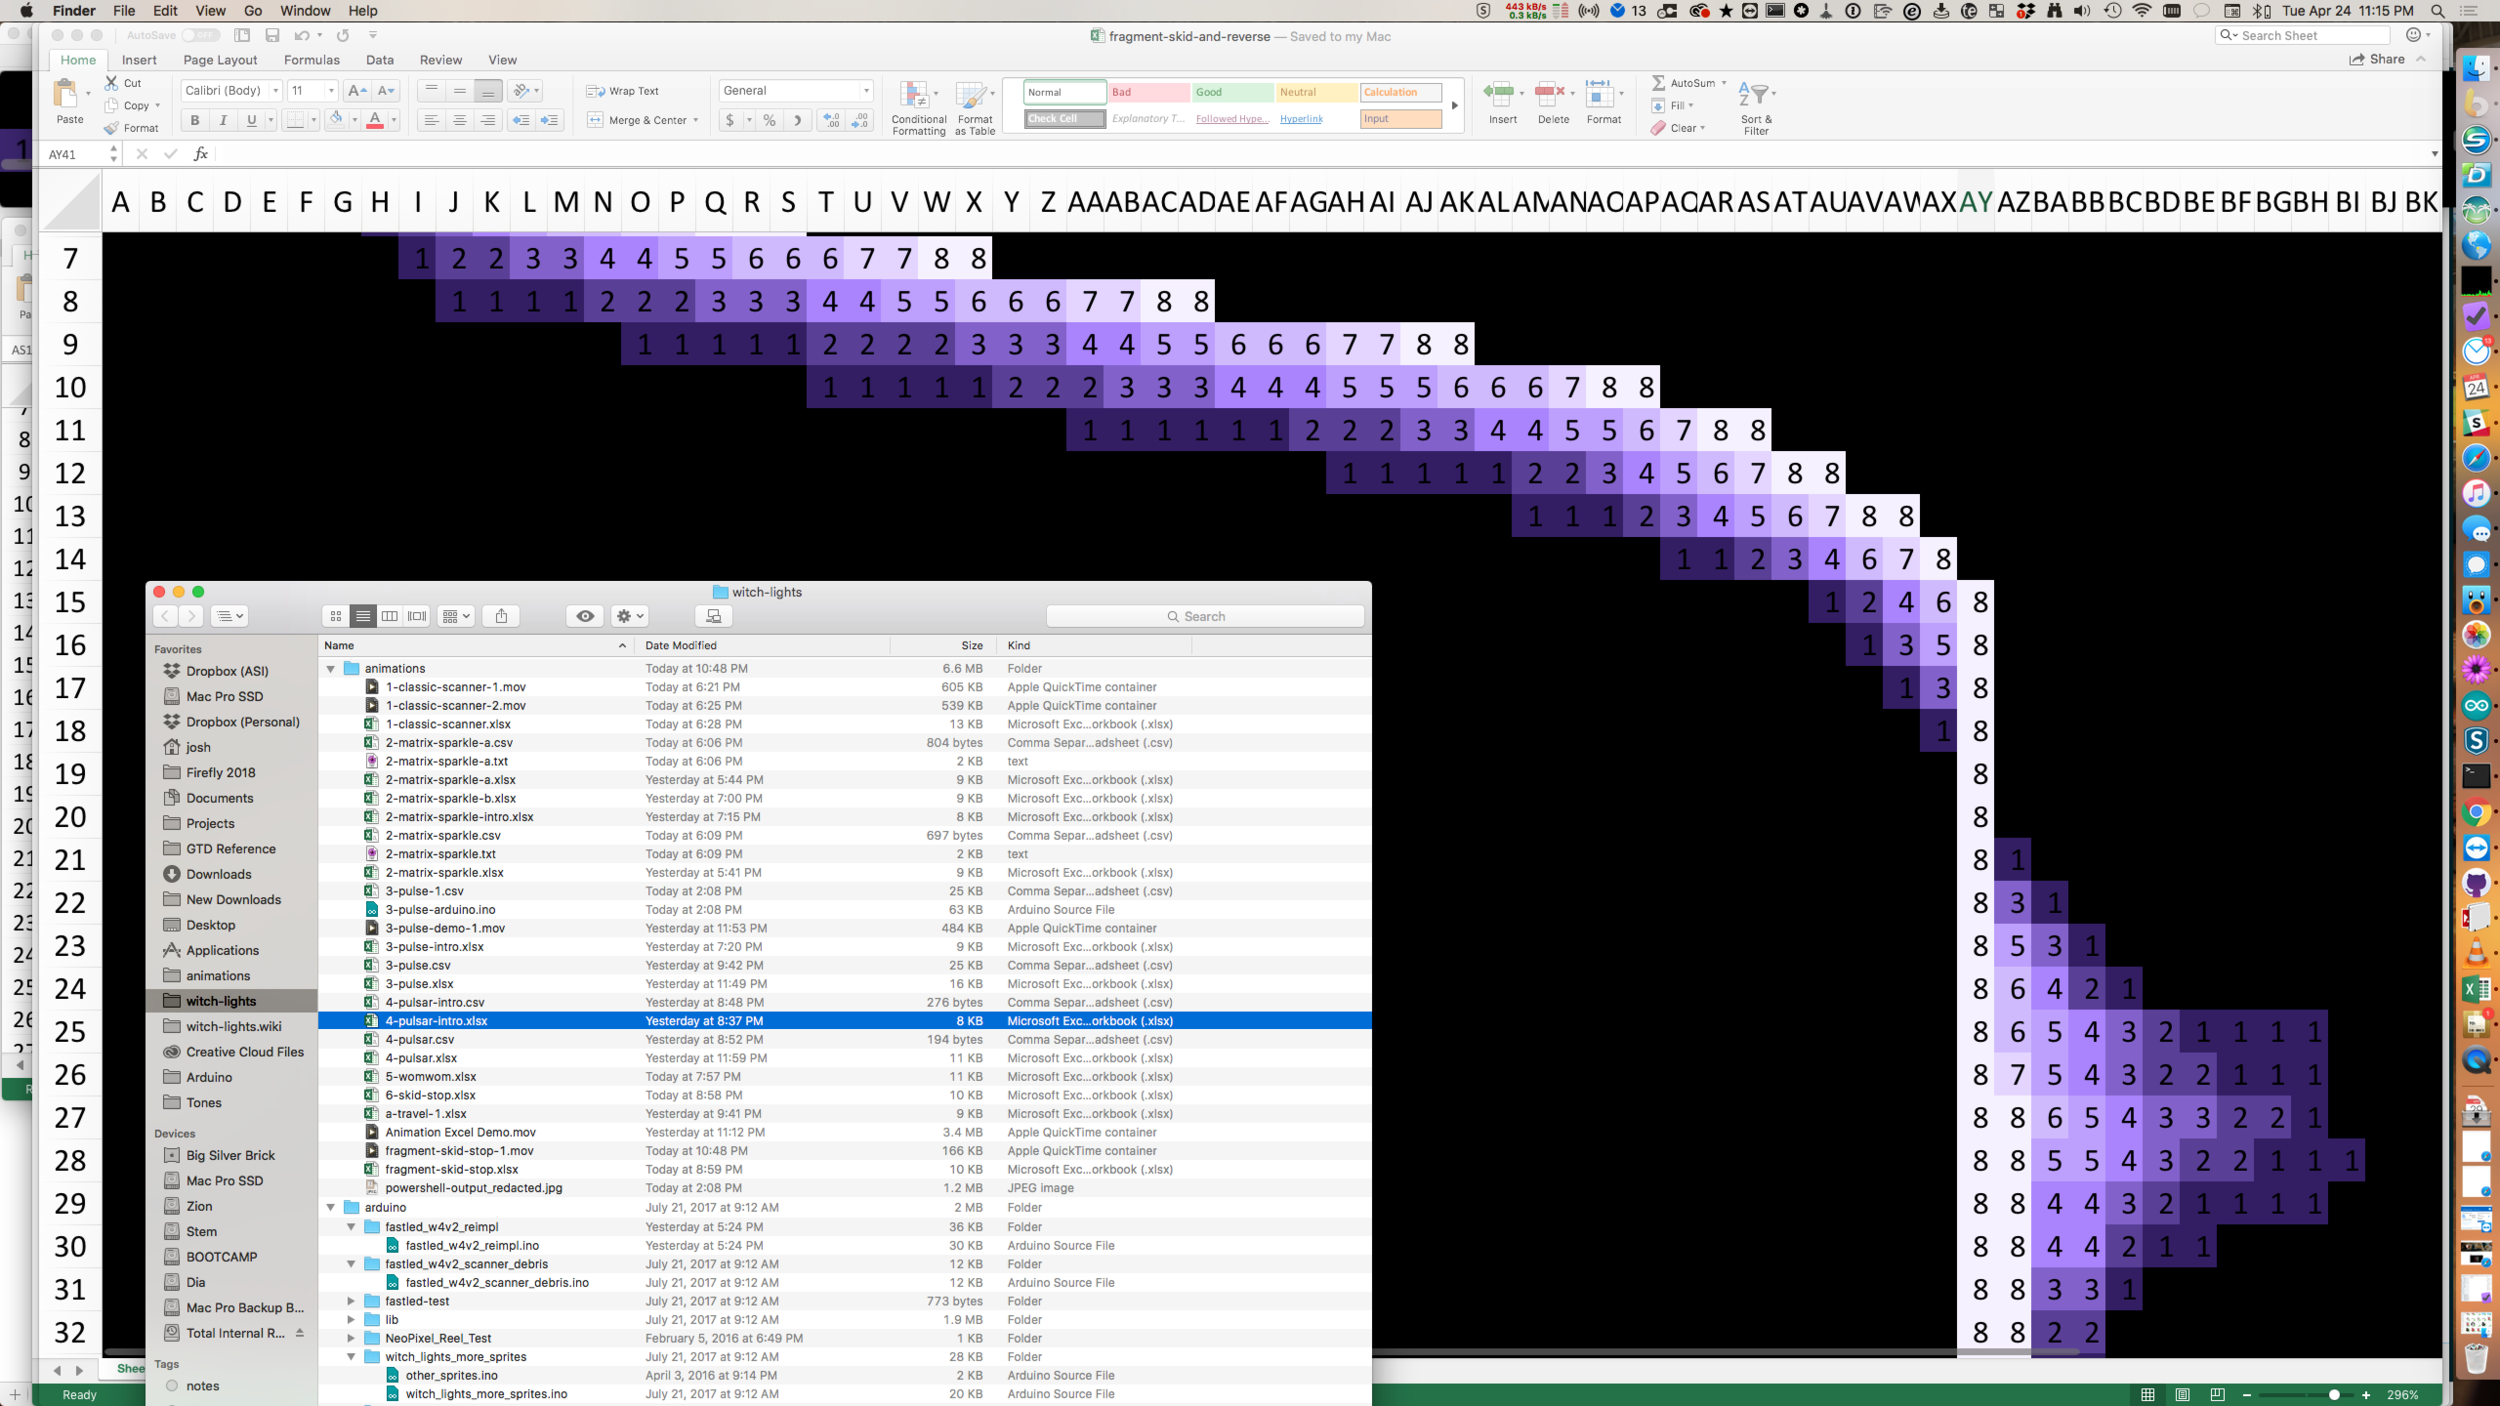Open the Insert ribbon tab
Viewport: 2500px width, 1406px height.
click(139, 60)
